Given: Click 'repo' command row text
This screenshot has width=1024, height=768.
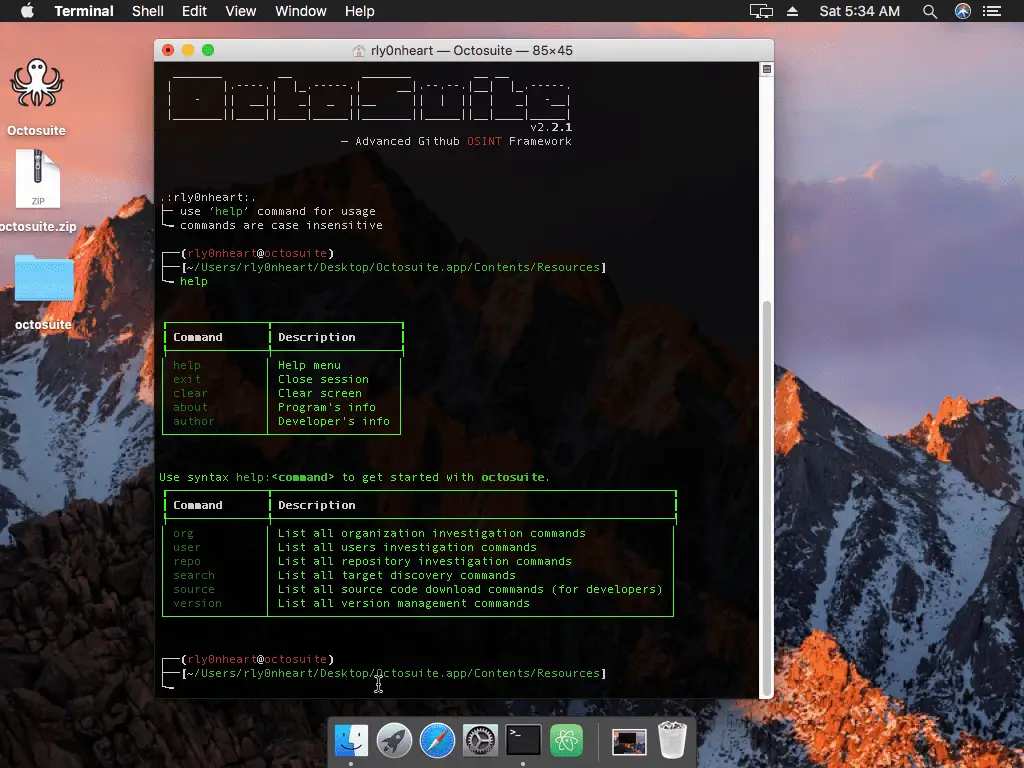Looking at the screenshot, I should click(187, 562).
